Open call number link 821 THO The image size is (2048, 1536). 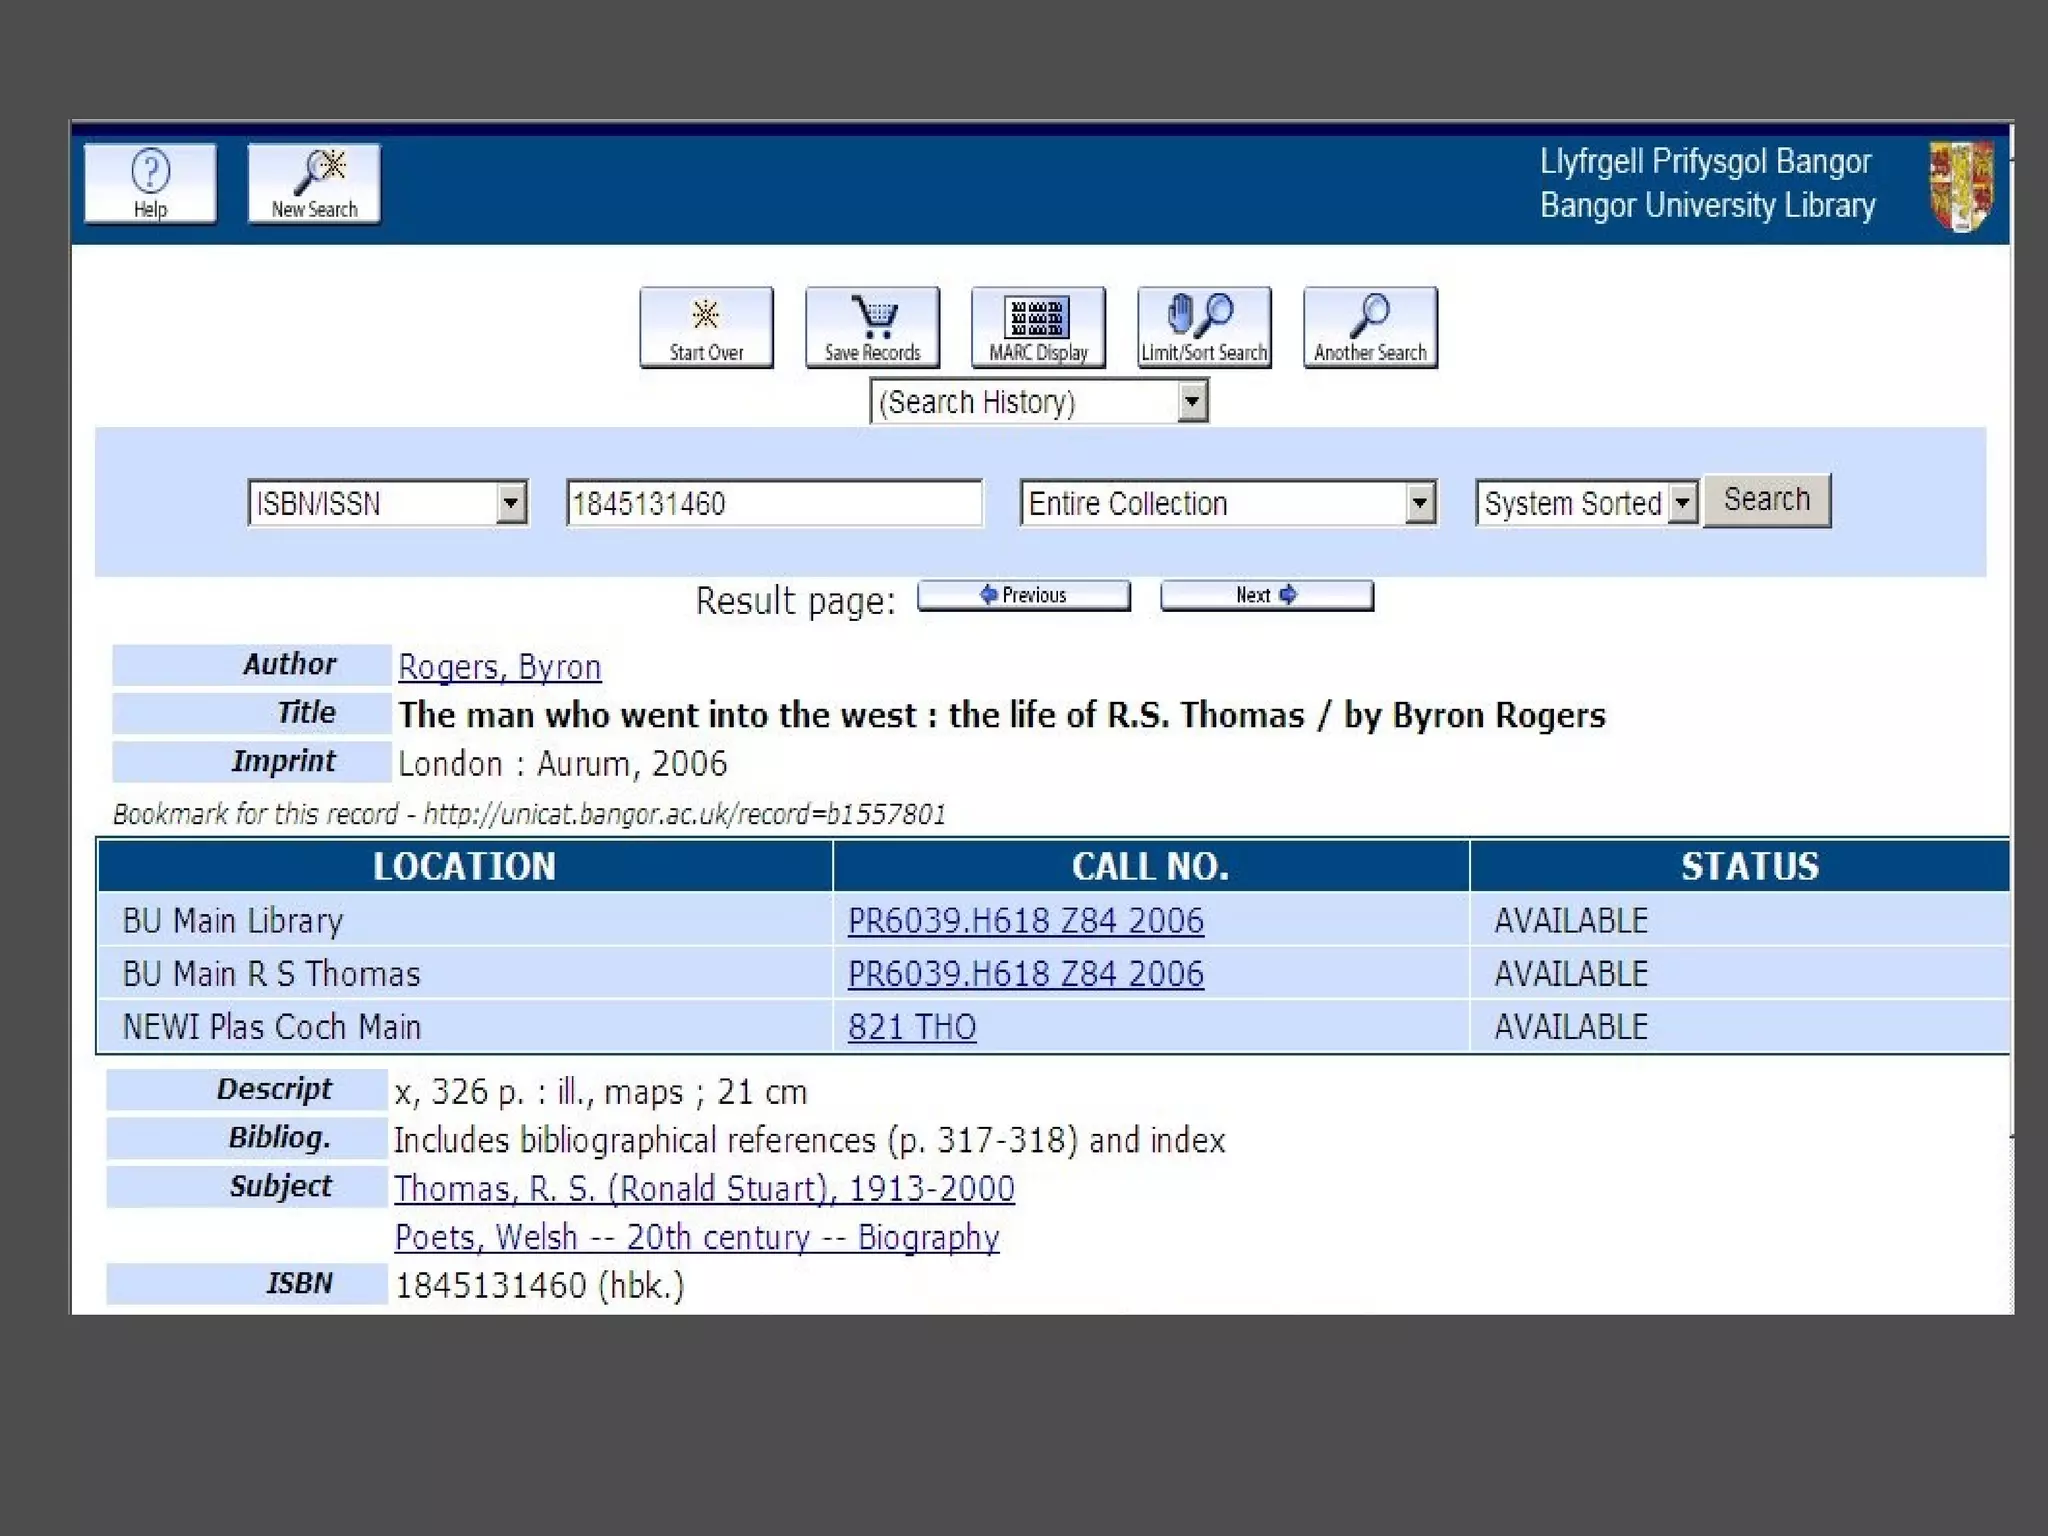pos(911,1027)
